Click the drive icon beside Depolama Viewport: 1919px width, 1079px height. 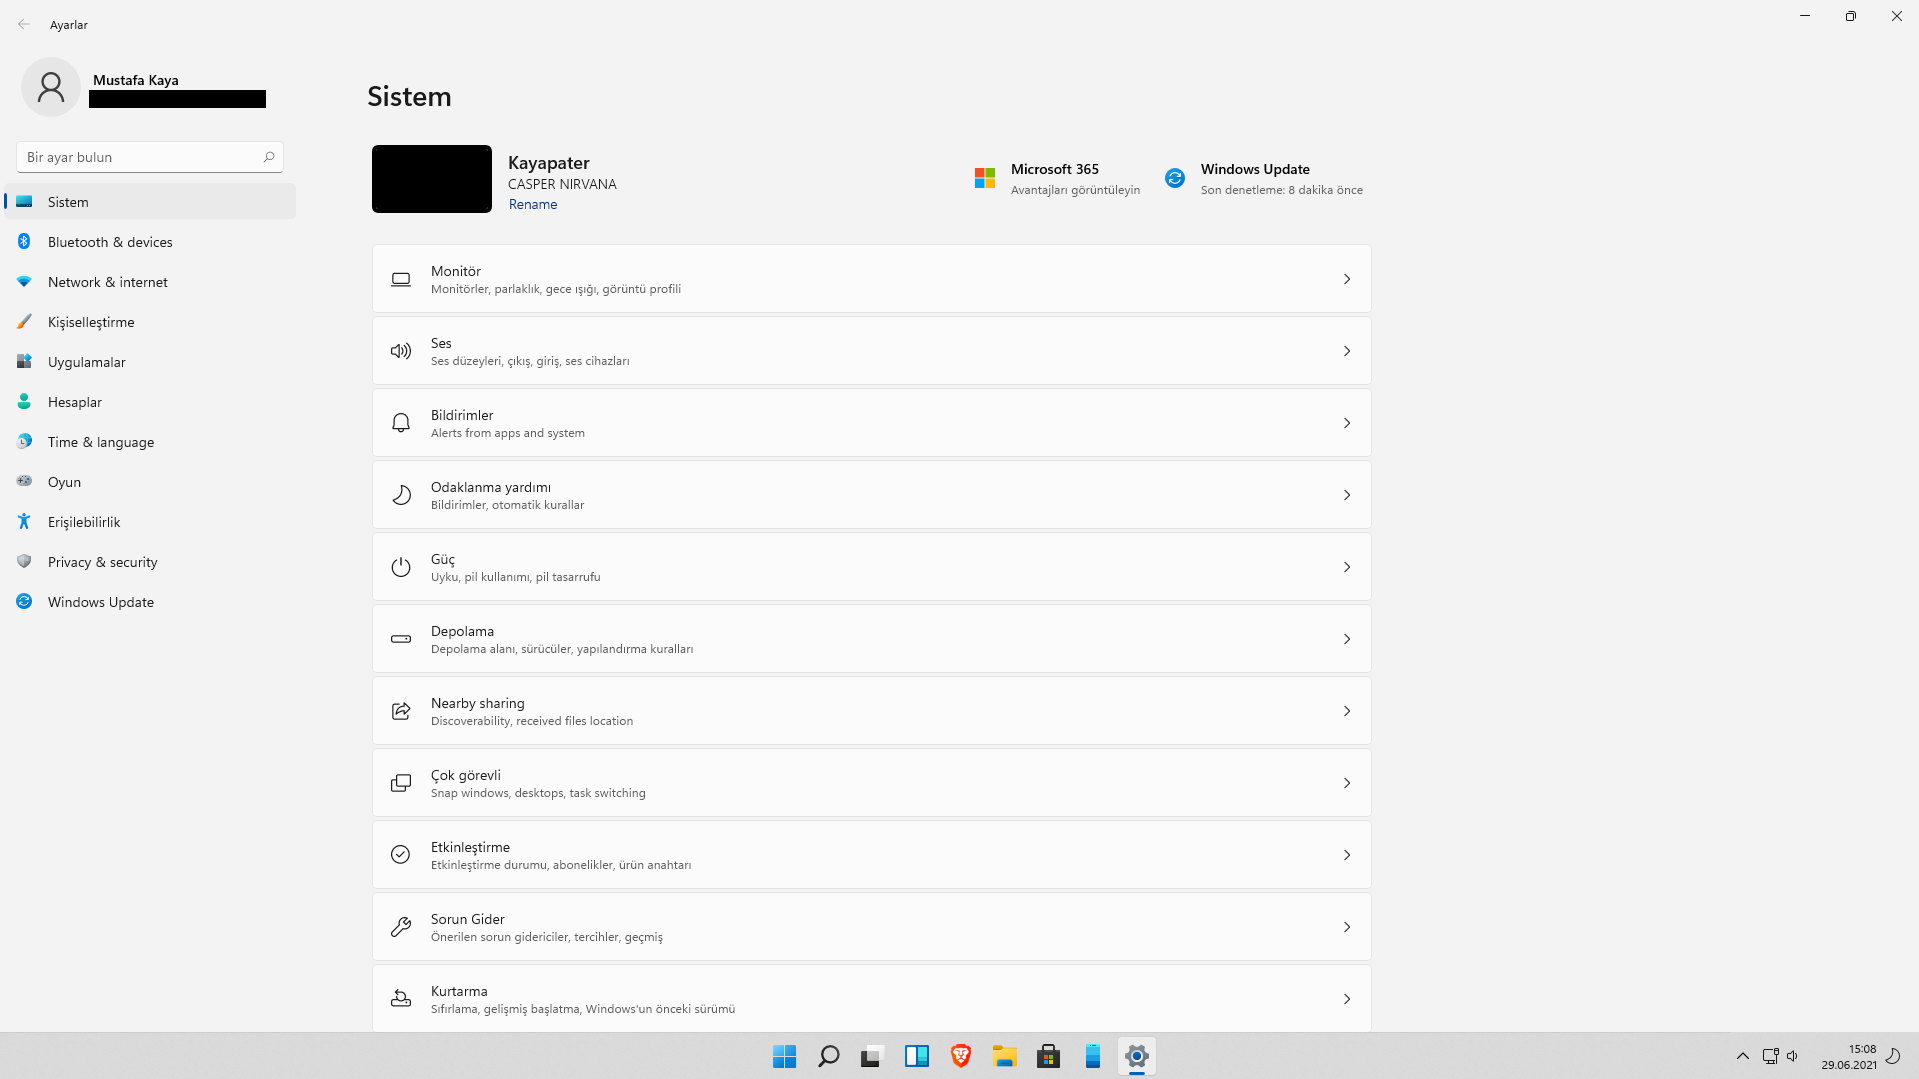click(x=401, y=639)
